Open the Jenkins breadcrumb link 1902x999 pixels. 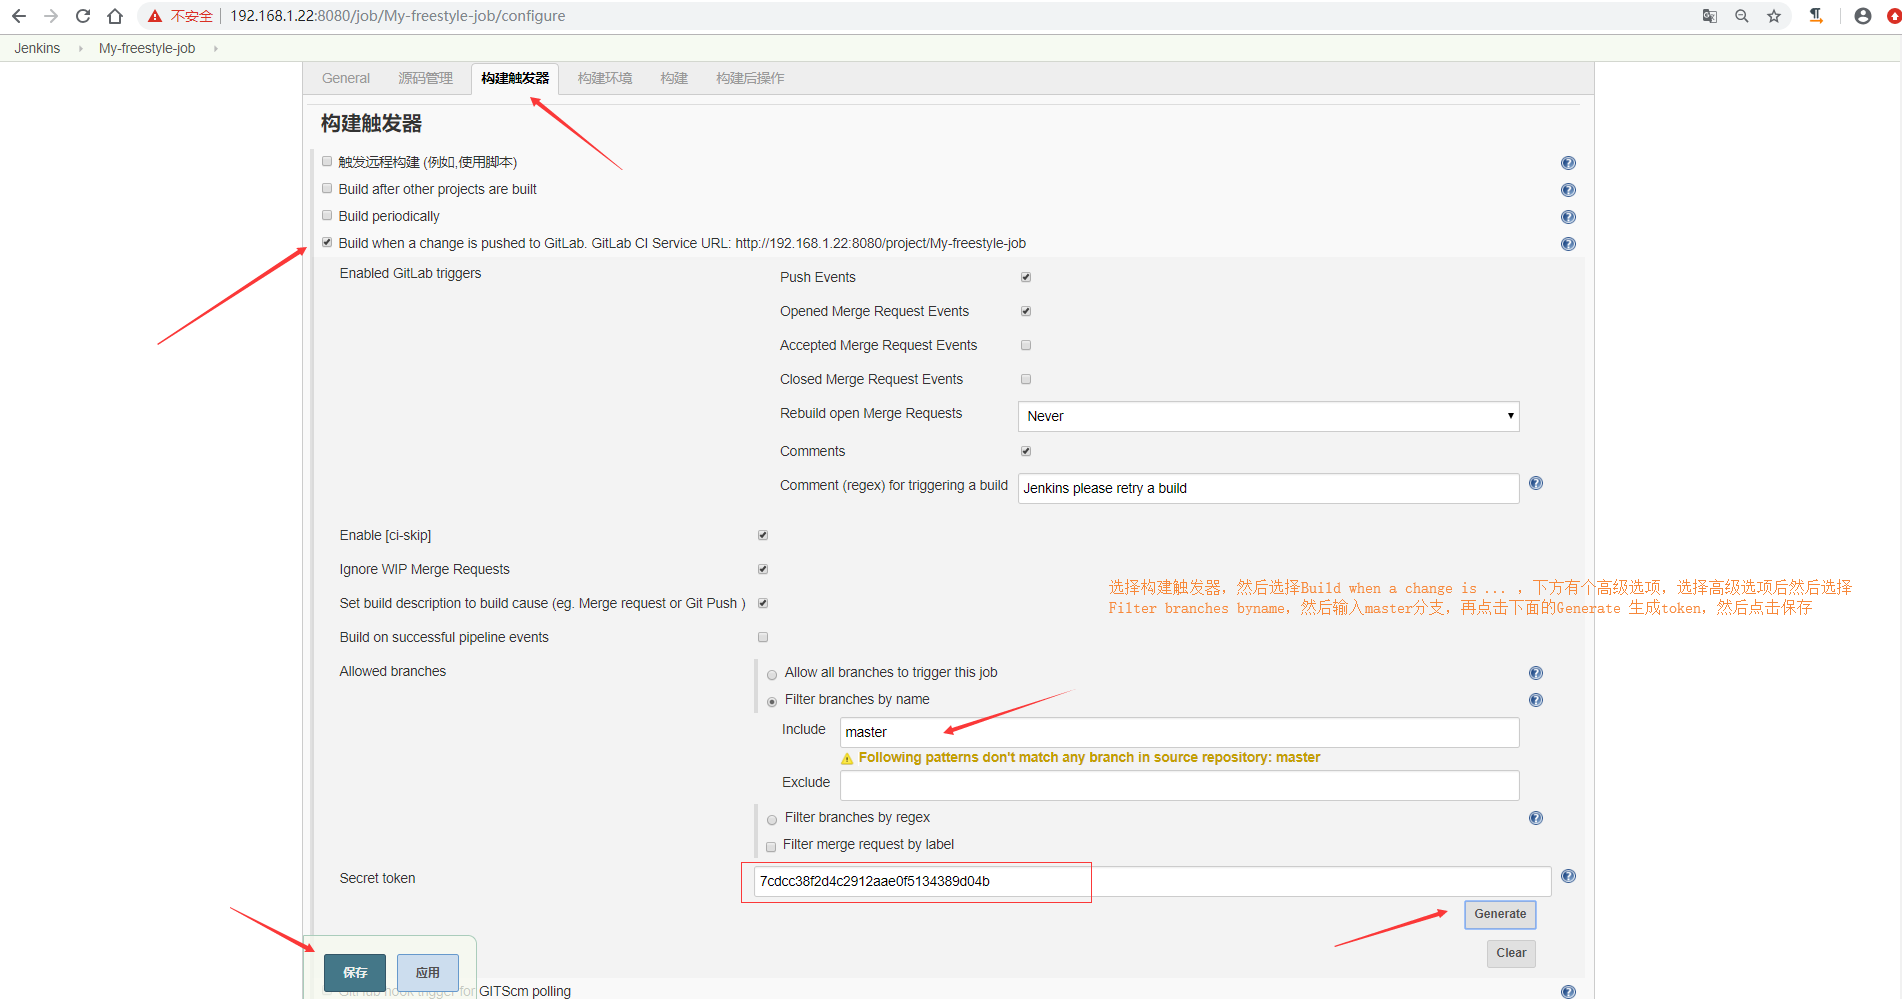pyautogui.click(x=37, y=48)
